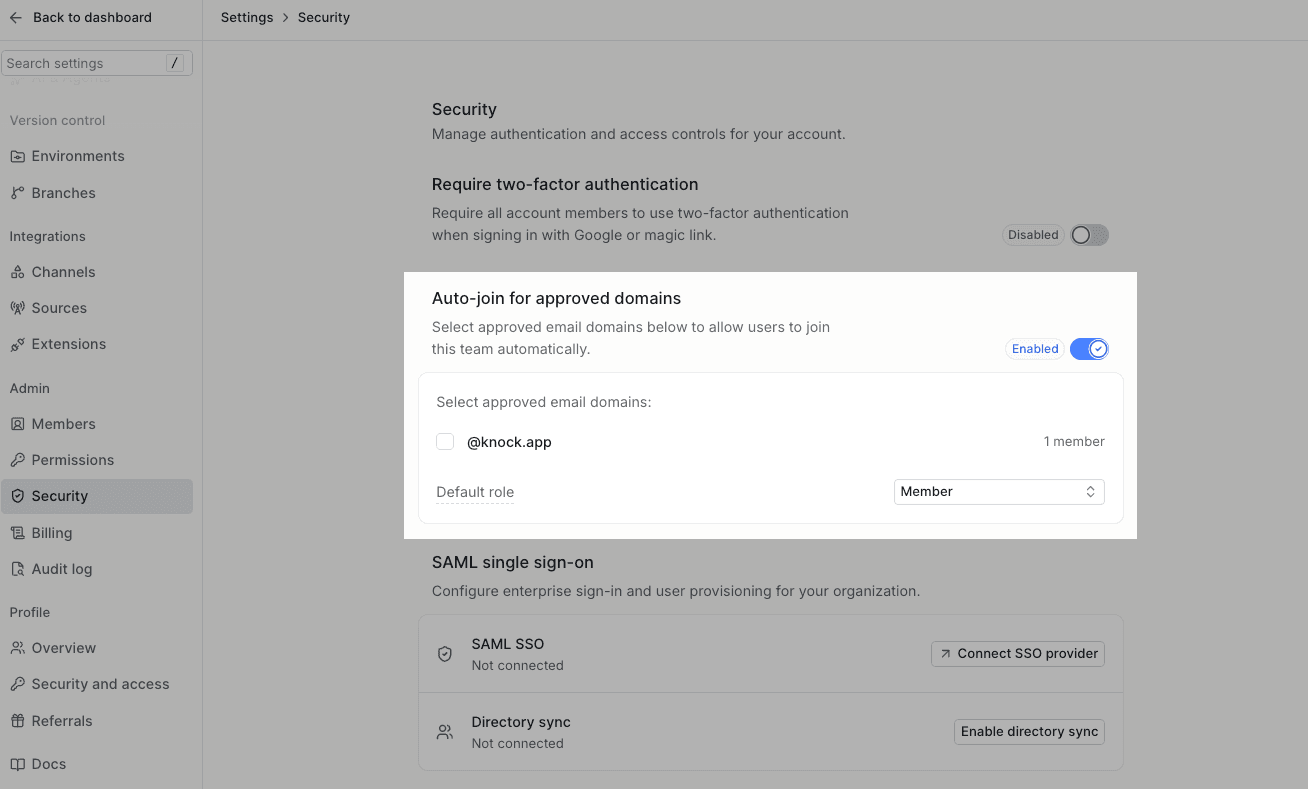Click the back arrow icon beside Back to dashboard
The width and height of the screenshot is (1308, 789).
(x=16, y=17)
